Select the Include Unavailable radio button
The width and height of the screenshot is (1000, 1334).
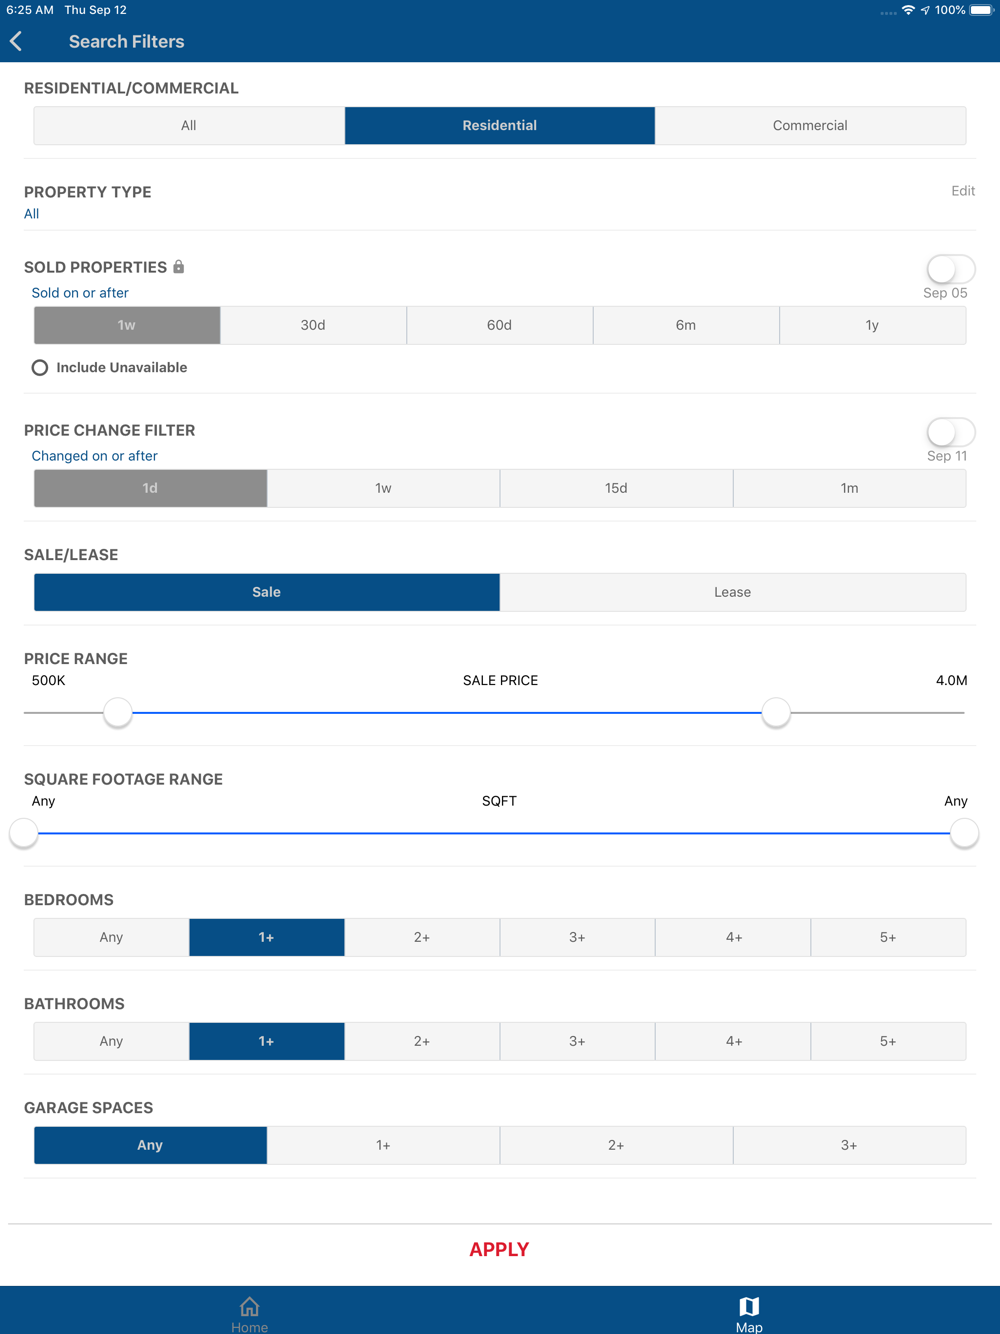40,368
